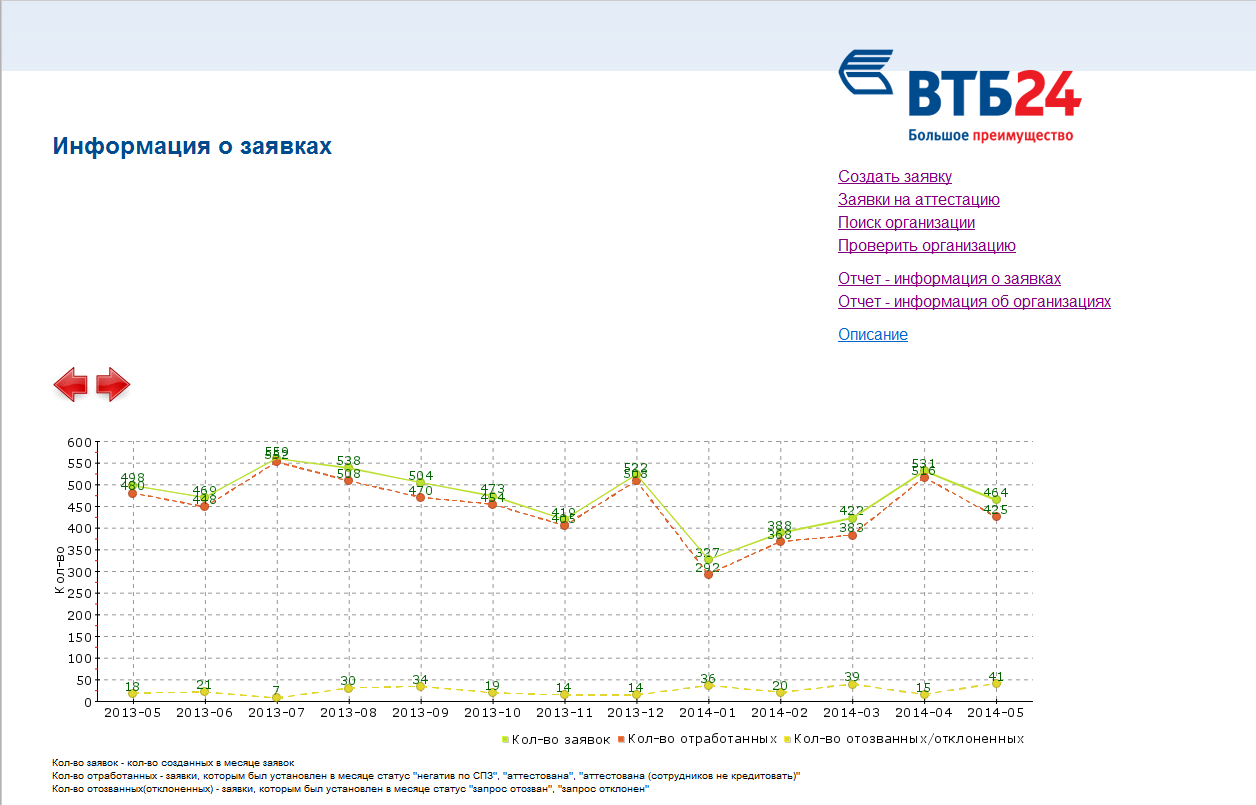Click the Описание link
The height and width of the screenshot is (805, 1256).
pyautogui.click(x=872, y=335)
